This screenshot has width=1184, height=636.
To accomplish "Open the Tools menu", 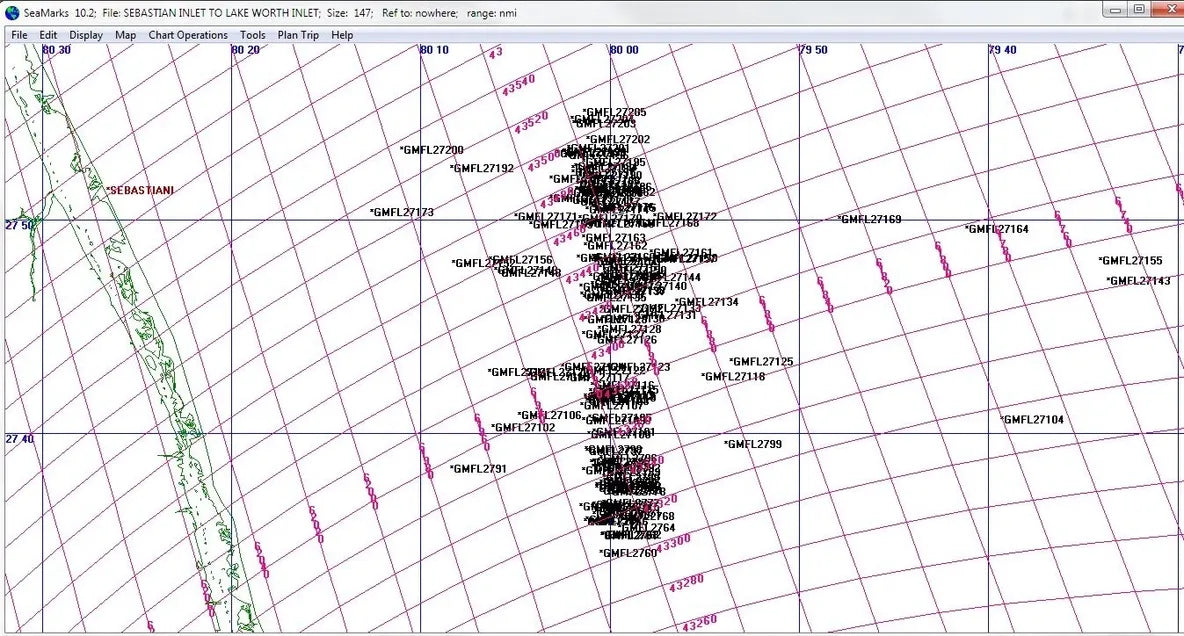I will tap(253, 35).
